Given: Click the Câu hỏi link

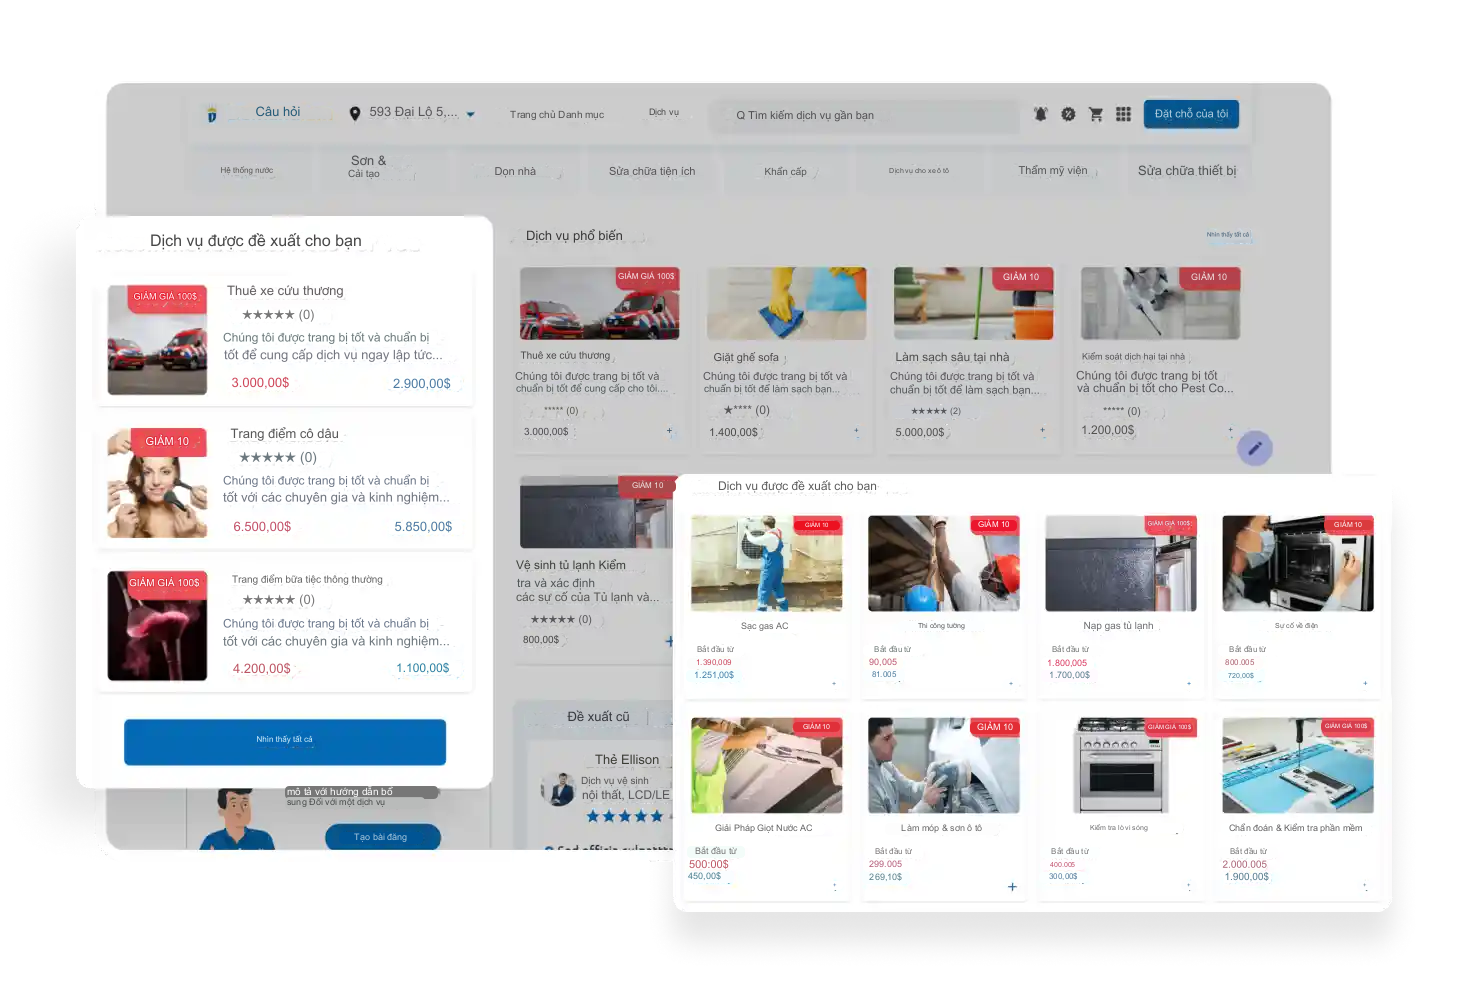Looking at the screenshot, I should click(x=278, y=112).
